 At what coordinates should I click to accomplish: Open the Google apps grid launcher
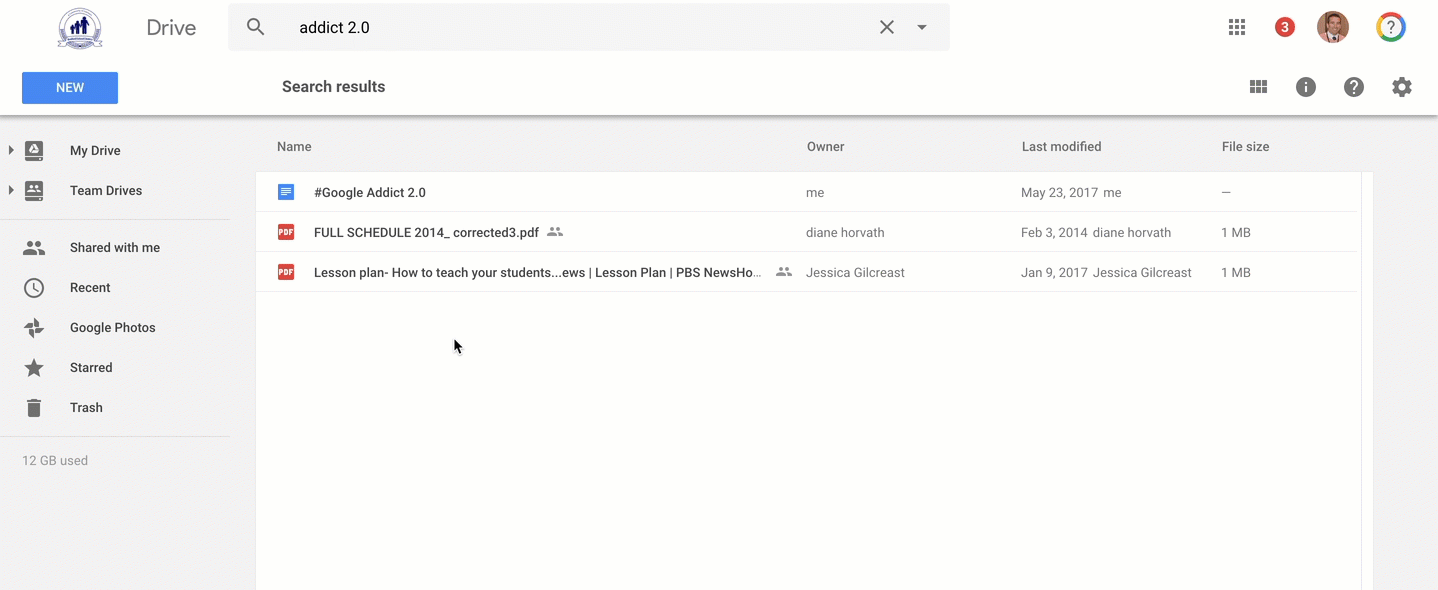tap(1237, 27)
